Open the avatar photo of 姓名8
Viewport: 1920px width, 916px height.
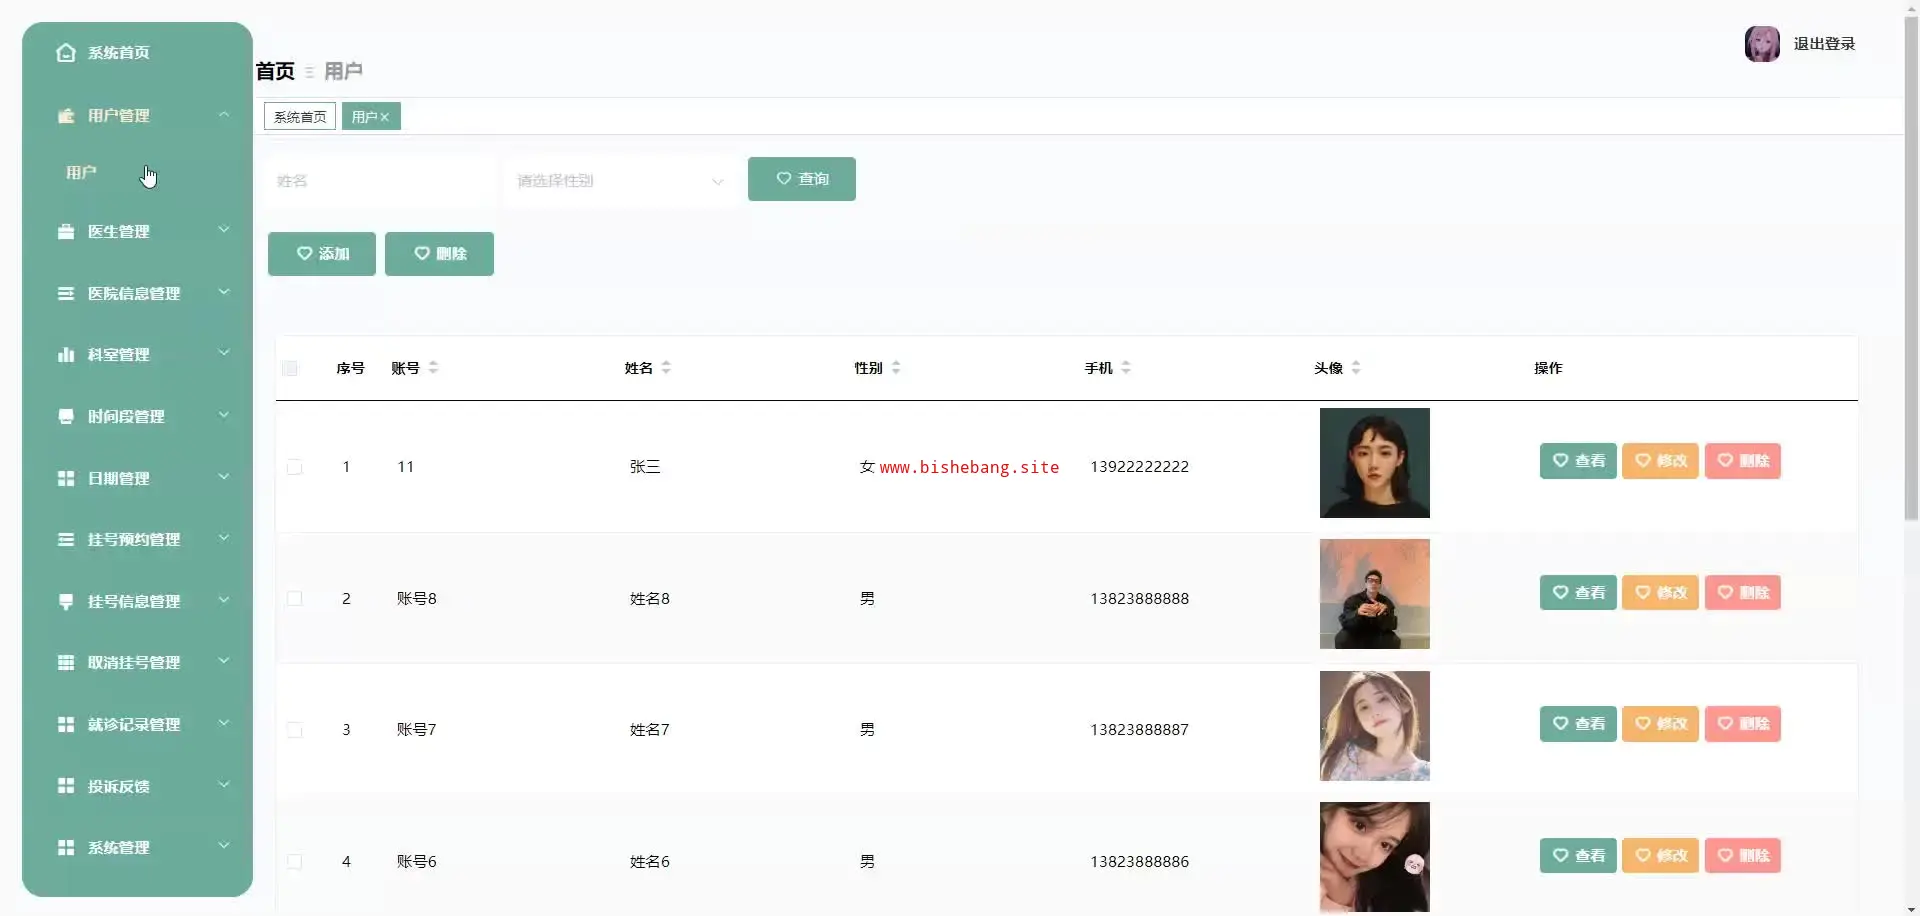point(1375,594)
